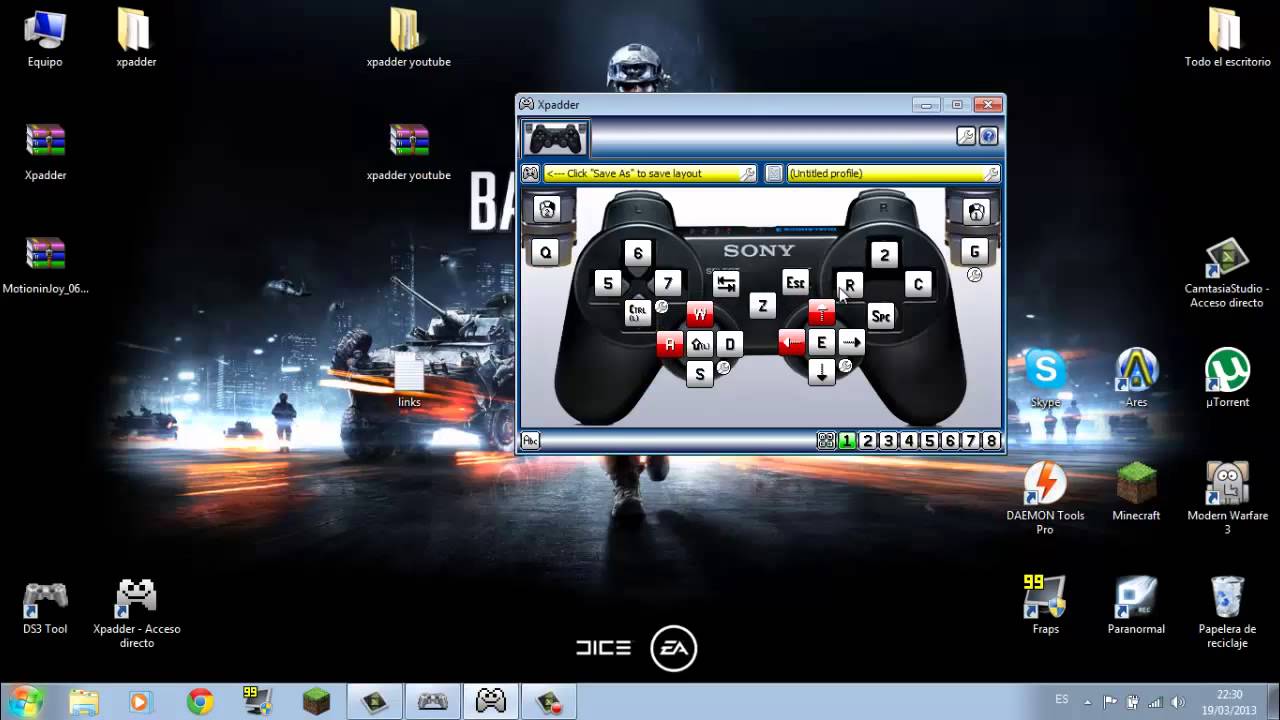Click the Tab key assignment on Select button
This screenshot has width=1280, height=720.
point(726,284)
